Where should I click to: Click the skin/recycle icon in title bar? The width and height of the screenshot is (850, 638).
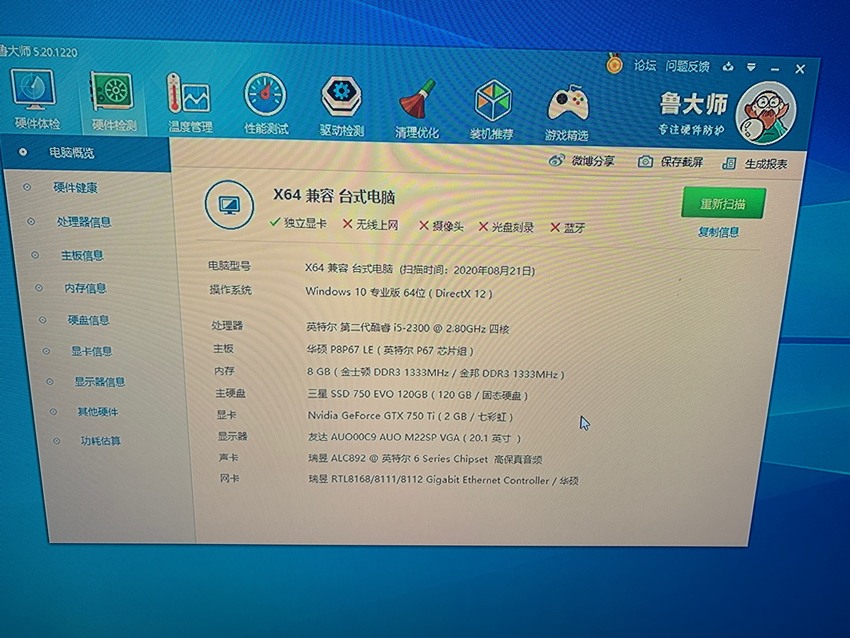coord(728,67)
